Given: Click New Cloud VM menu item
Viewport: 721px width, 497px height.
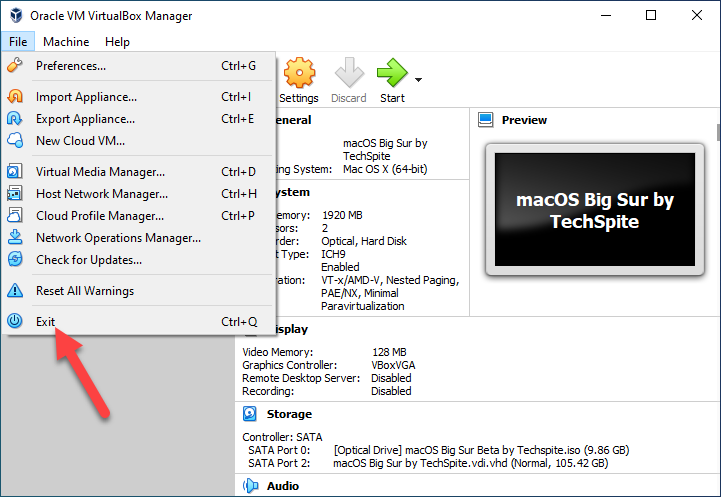Looking at the screenshot, I should click(x=80, y=141).
